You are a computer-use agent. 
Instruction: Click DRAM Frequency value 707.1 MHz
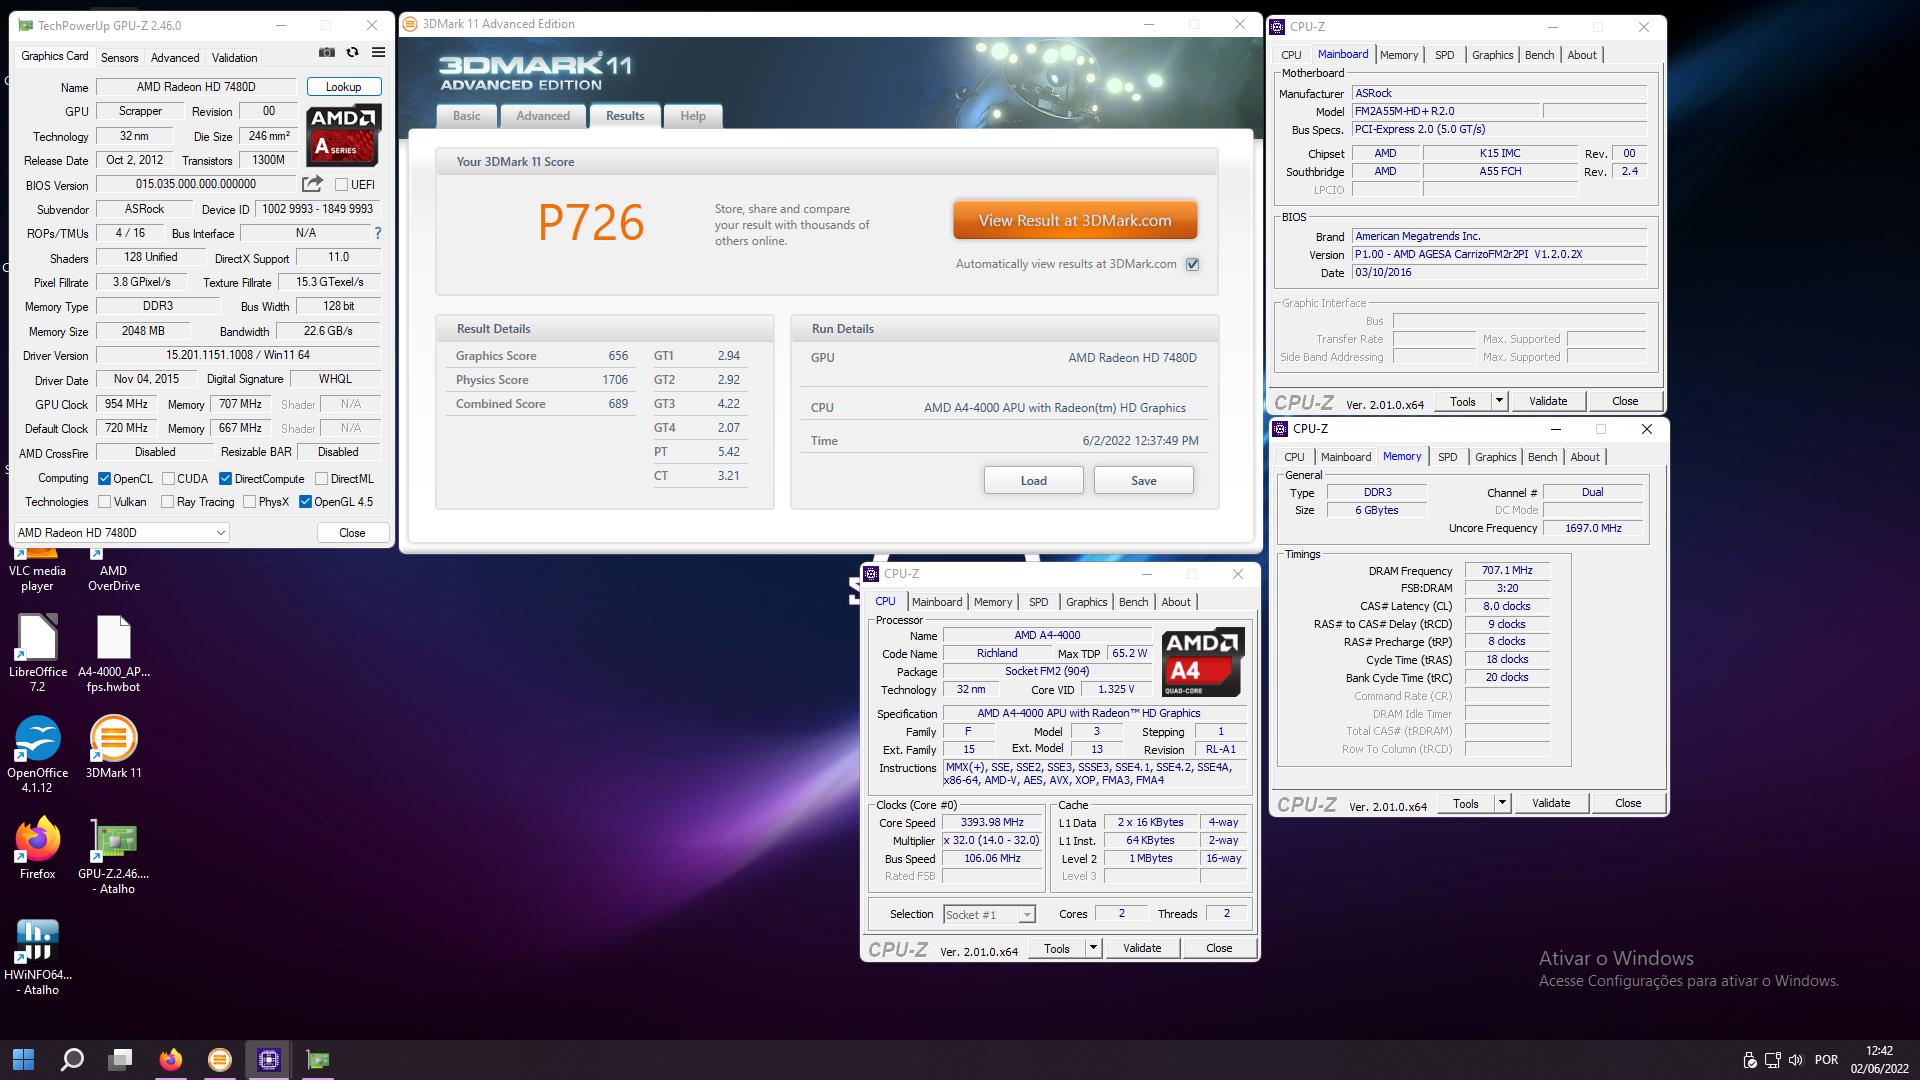[1506, 571]
